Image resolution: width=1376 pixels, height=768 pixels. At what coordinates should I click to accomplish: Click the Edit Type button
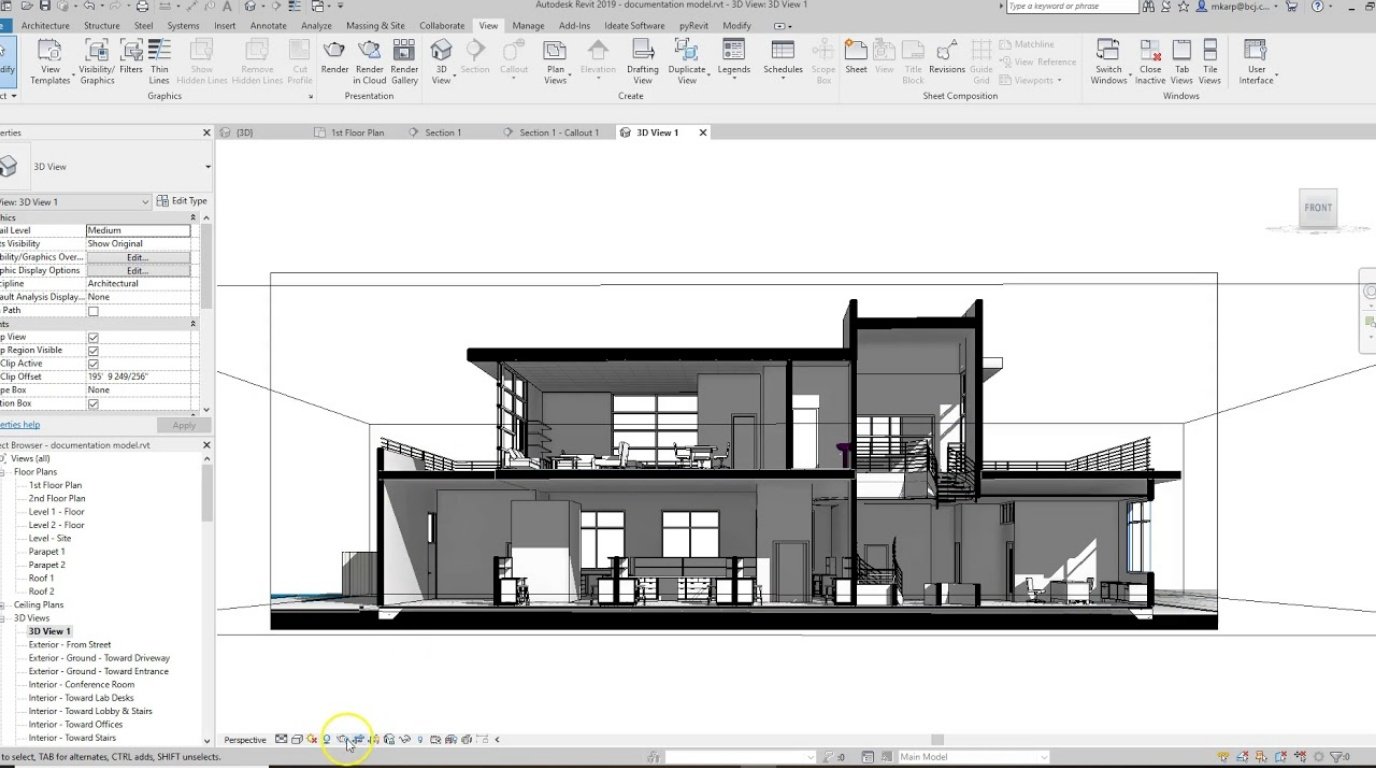[x=182, y=201]
